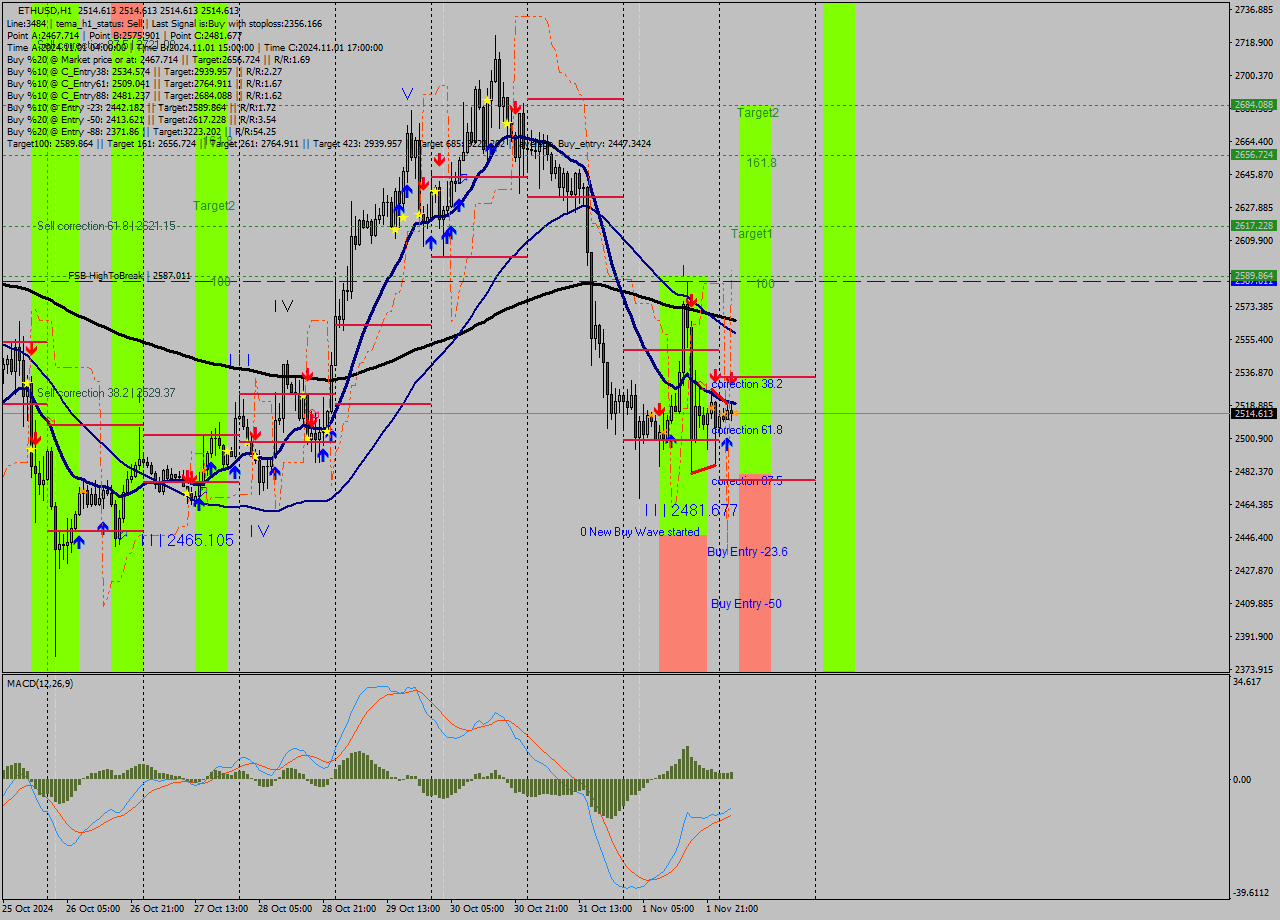Click the 'Sell correction 38.2 | 2529.37' label
The image size is (1280, 920).
106,393
